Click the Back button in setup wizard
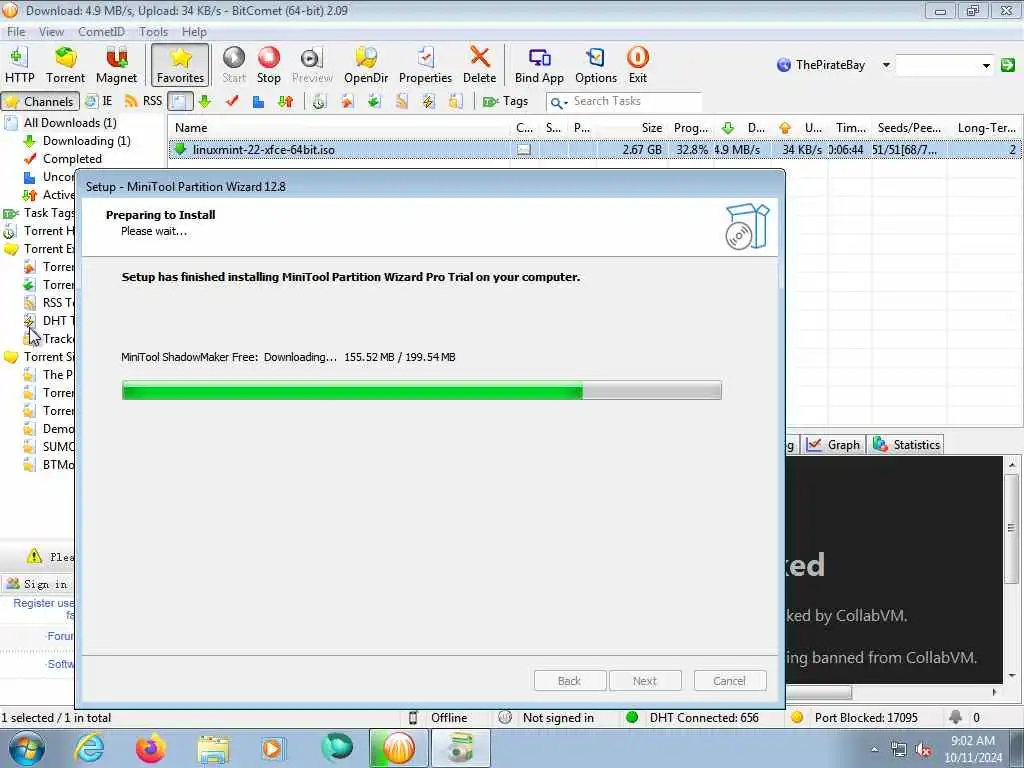This screenshot has width=1024, height=768. [569, 680]
